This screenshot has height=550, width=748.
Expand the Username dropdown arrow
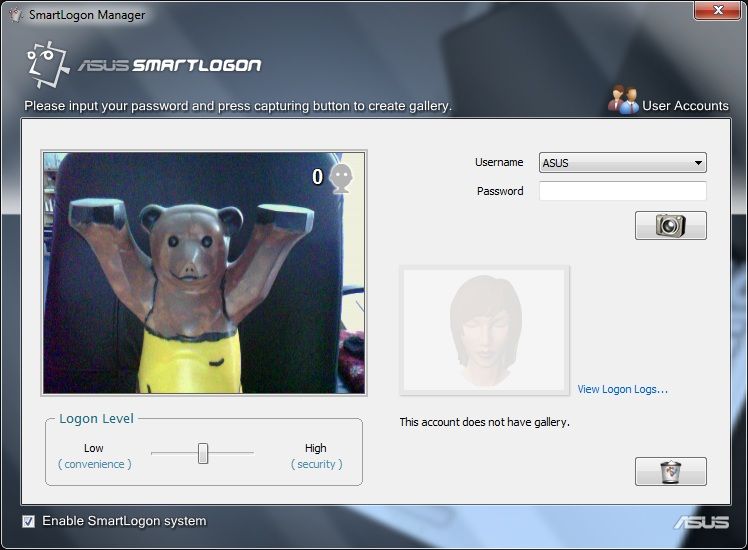click(698, 163)
